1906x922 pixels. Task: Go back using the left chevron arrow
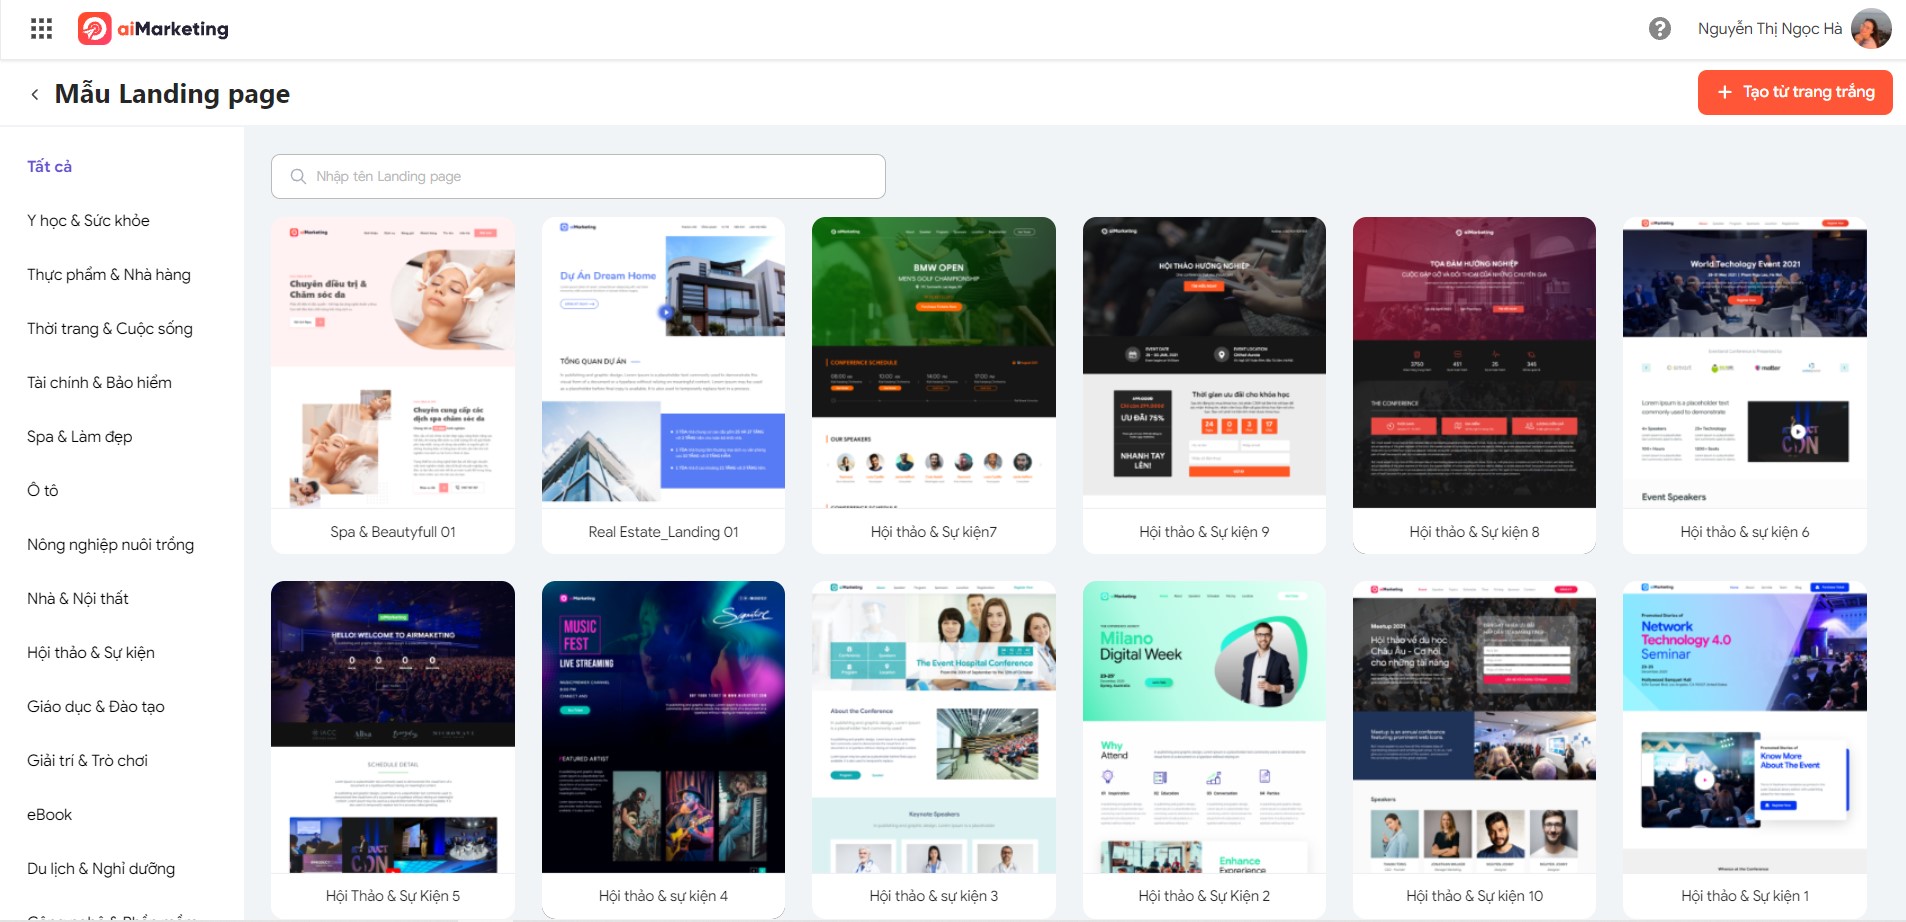[x=35, y=95]
